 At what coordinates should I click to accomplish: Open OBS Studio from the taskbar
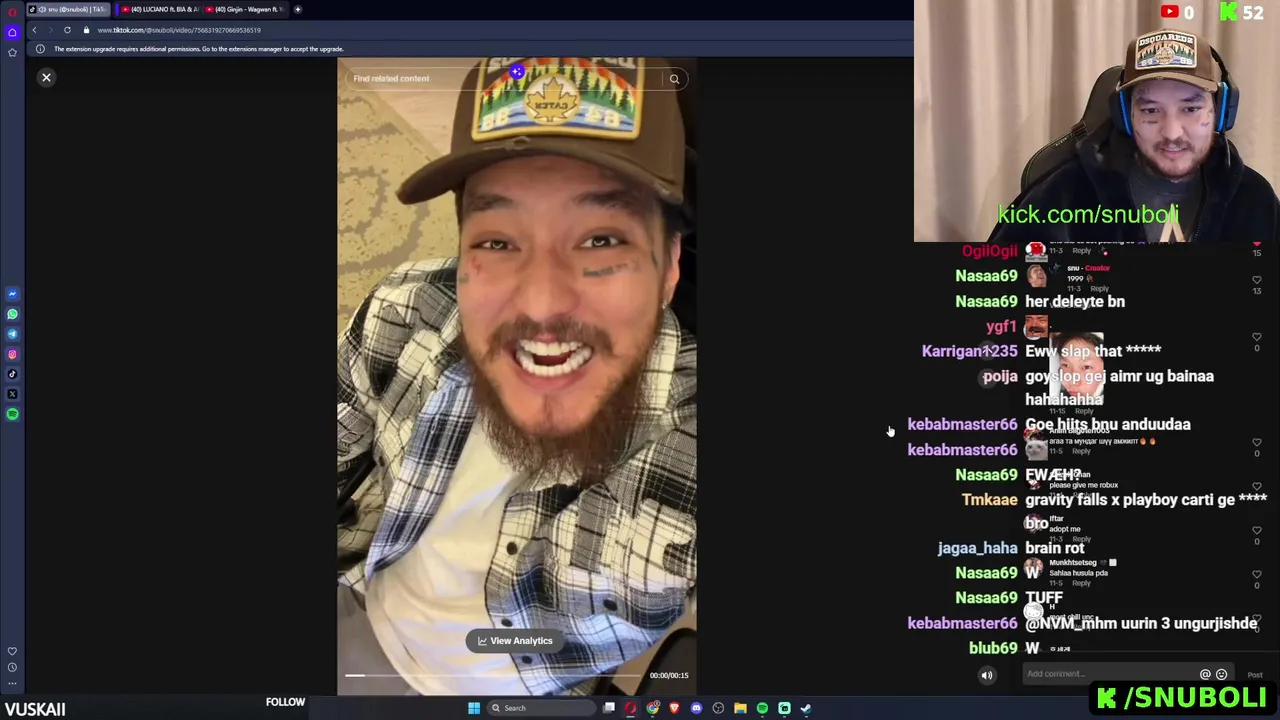718,708
